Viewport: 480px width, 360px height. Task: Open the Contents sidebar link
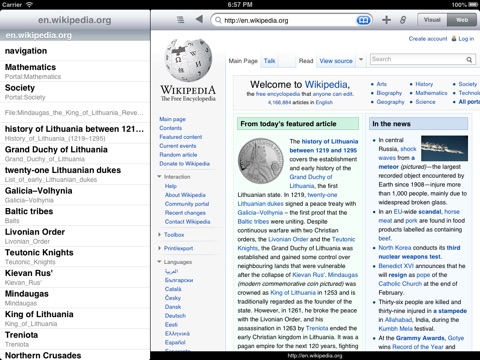click(170, 128)
